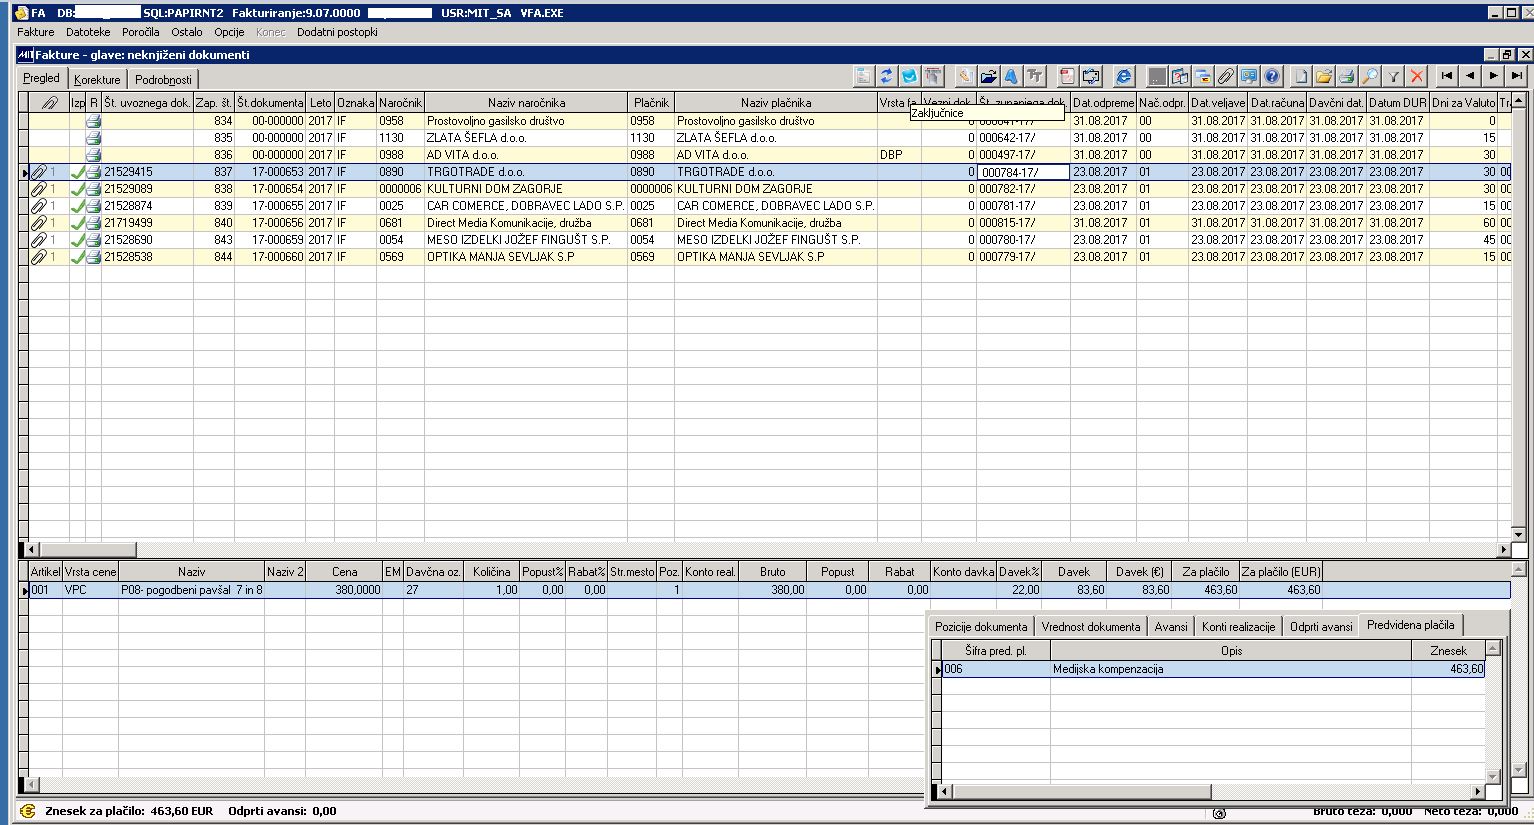Viewport: 1534px width, 825px height.
Task: Refresh the invoice list
Action: [886, 75]
